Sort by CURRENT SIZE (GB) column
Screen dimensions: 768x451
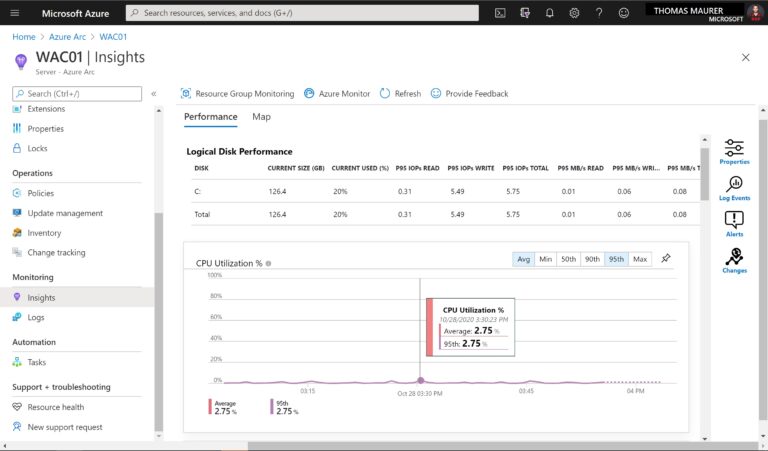coord(296,168)
